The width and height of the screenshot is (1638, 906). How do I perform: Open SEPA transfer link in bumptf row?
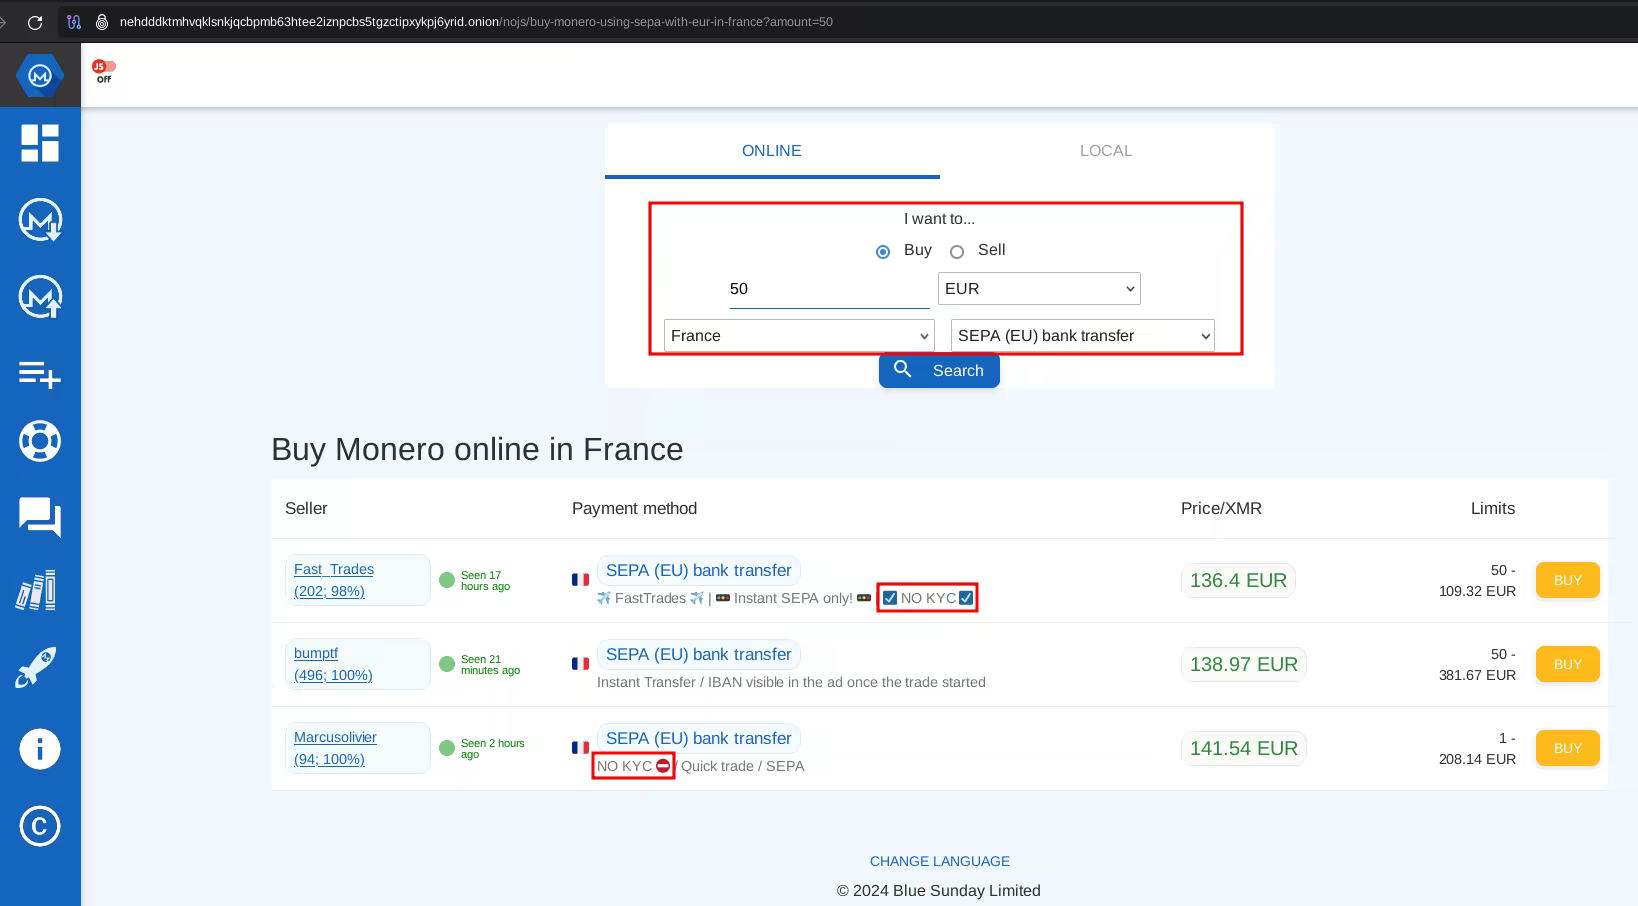click(699, 654)
